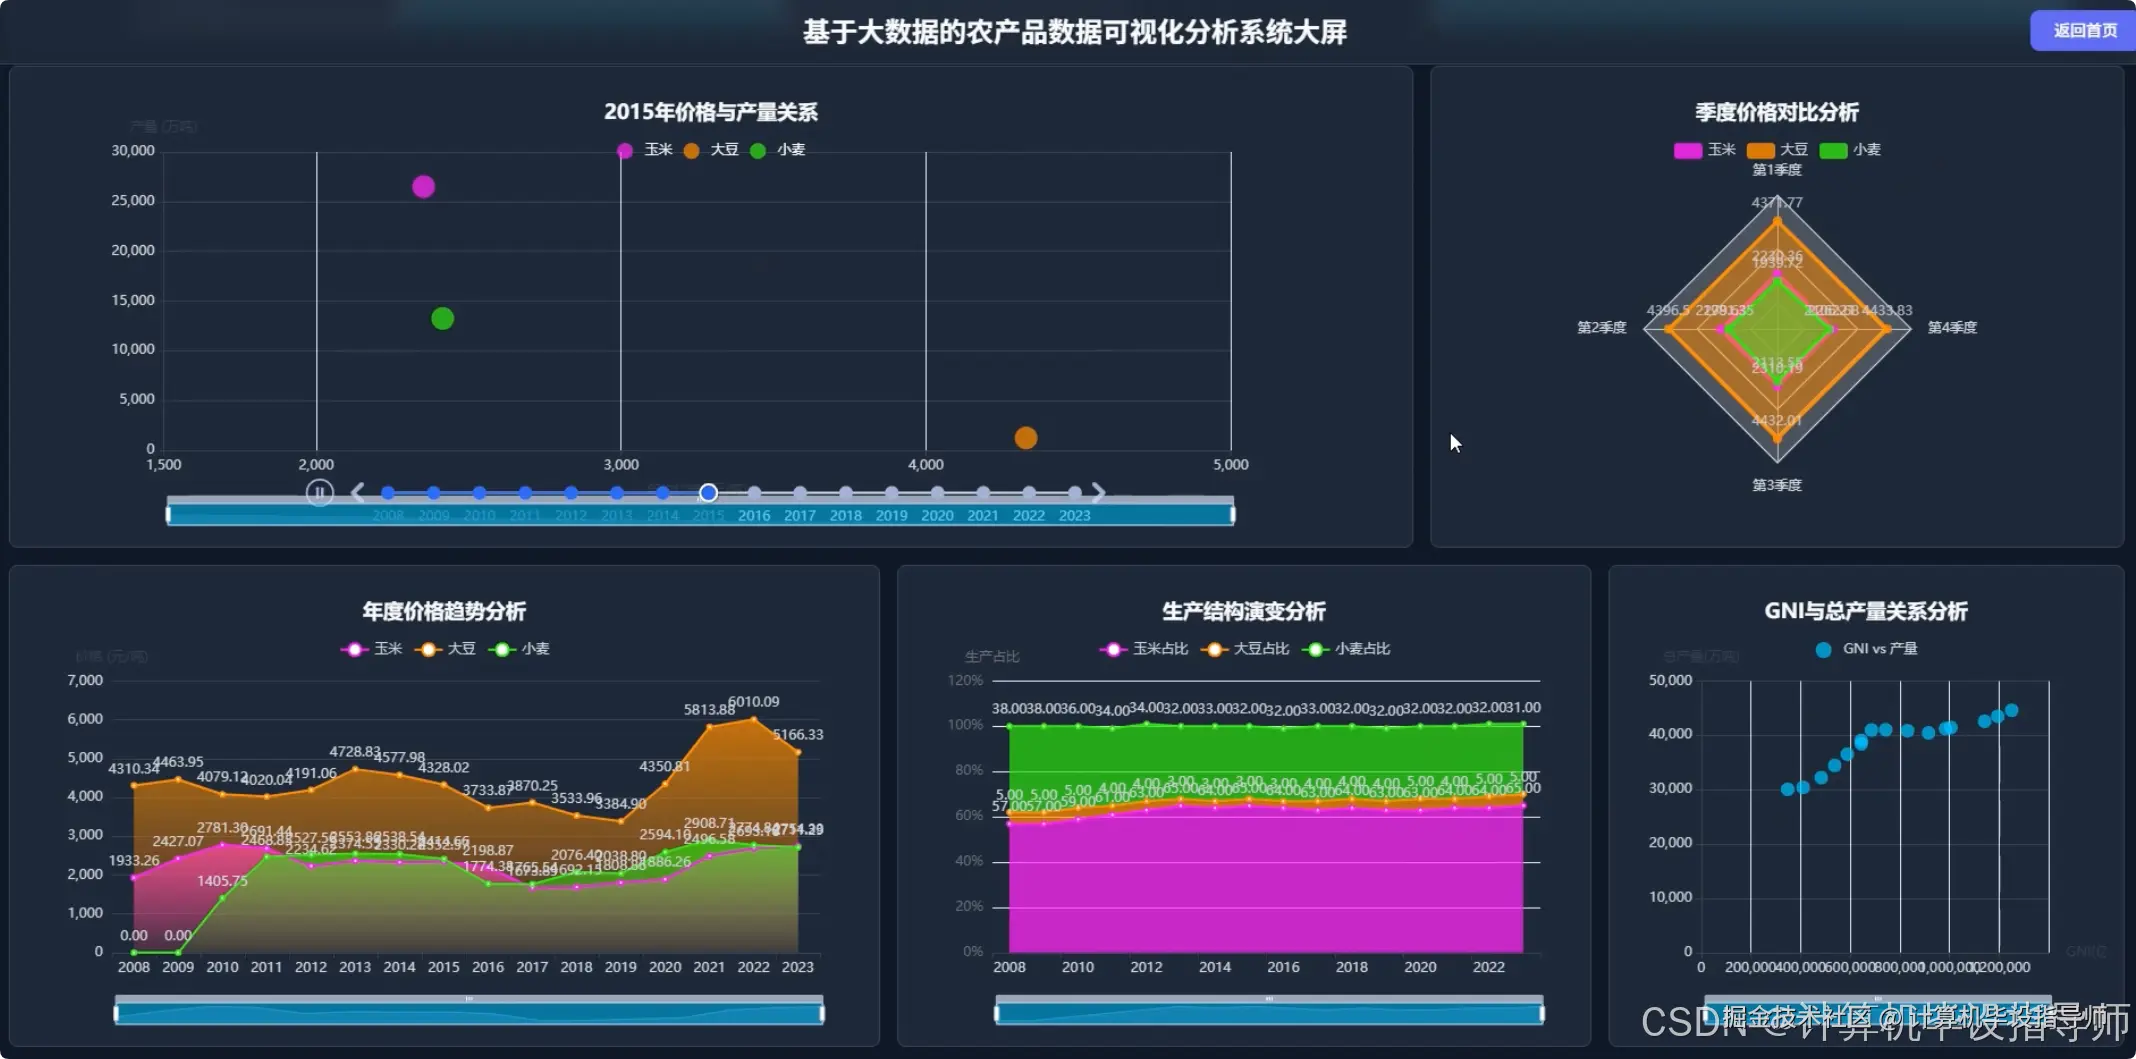Jump to 2019 timeline dot
Viewport: 2136px width, 1059px height.
coord(891,493)
